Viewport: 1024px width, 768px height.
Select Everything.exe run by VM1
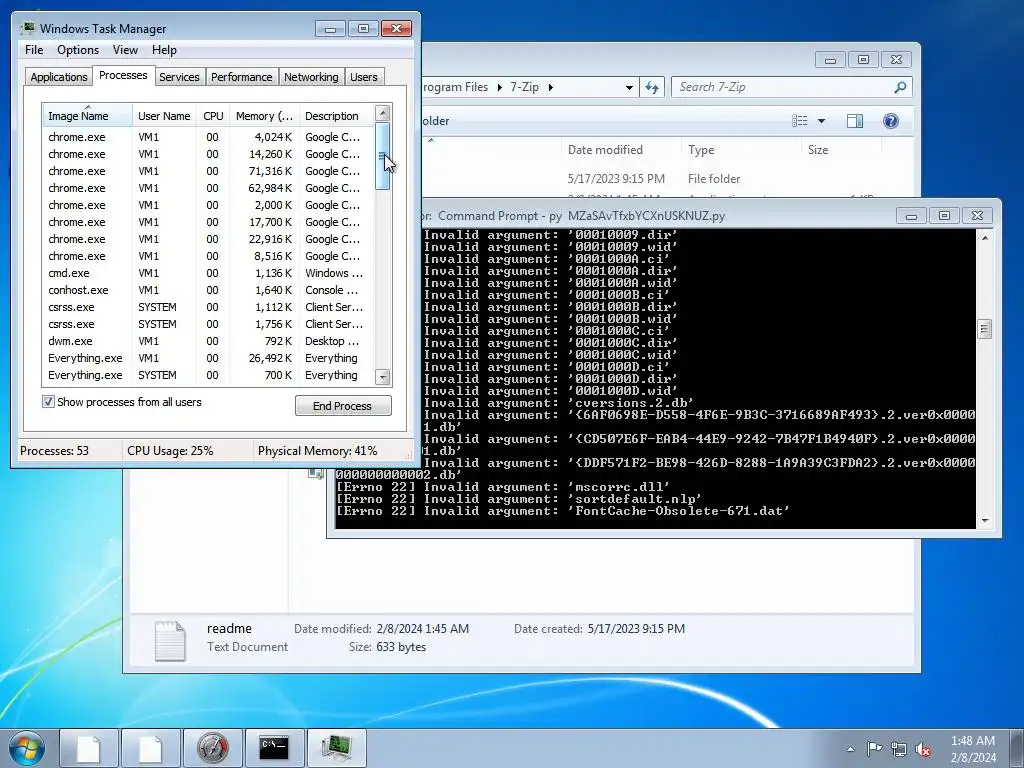(x=208, y=358)
